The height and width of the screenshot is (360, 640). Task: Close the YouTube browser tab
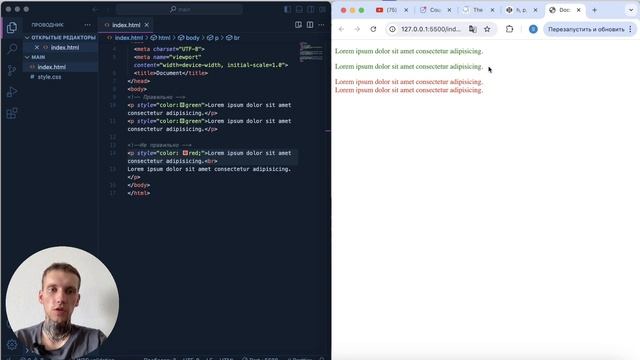pyautogui.click(x=406, y=10)
